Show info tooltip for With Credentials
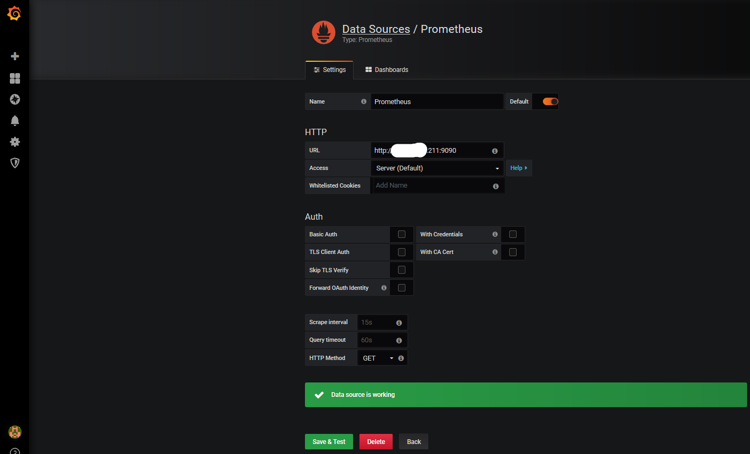The height and width of the screenshot is (454, 750). tap(495, 234)
